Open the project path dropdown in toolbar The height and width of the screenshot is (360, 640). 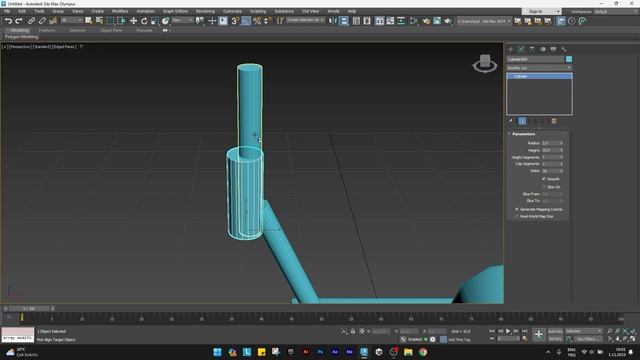pos(484,21)
